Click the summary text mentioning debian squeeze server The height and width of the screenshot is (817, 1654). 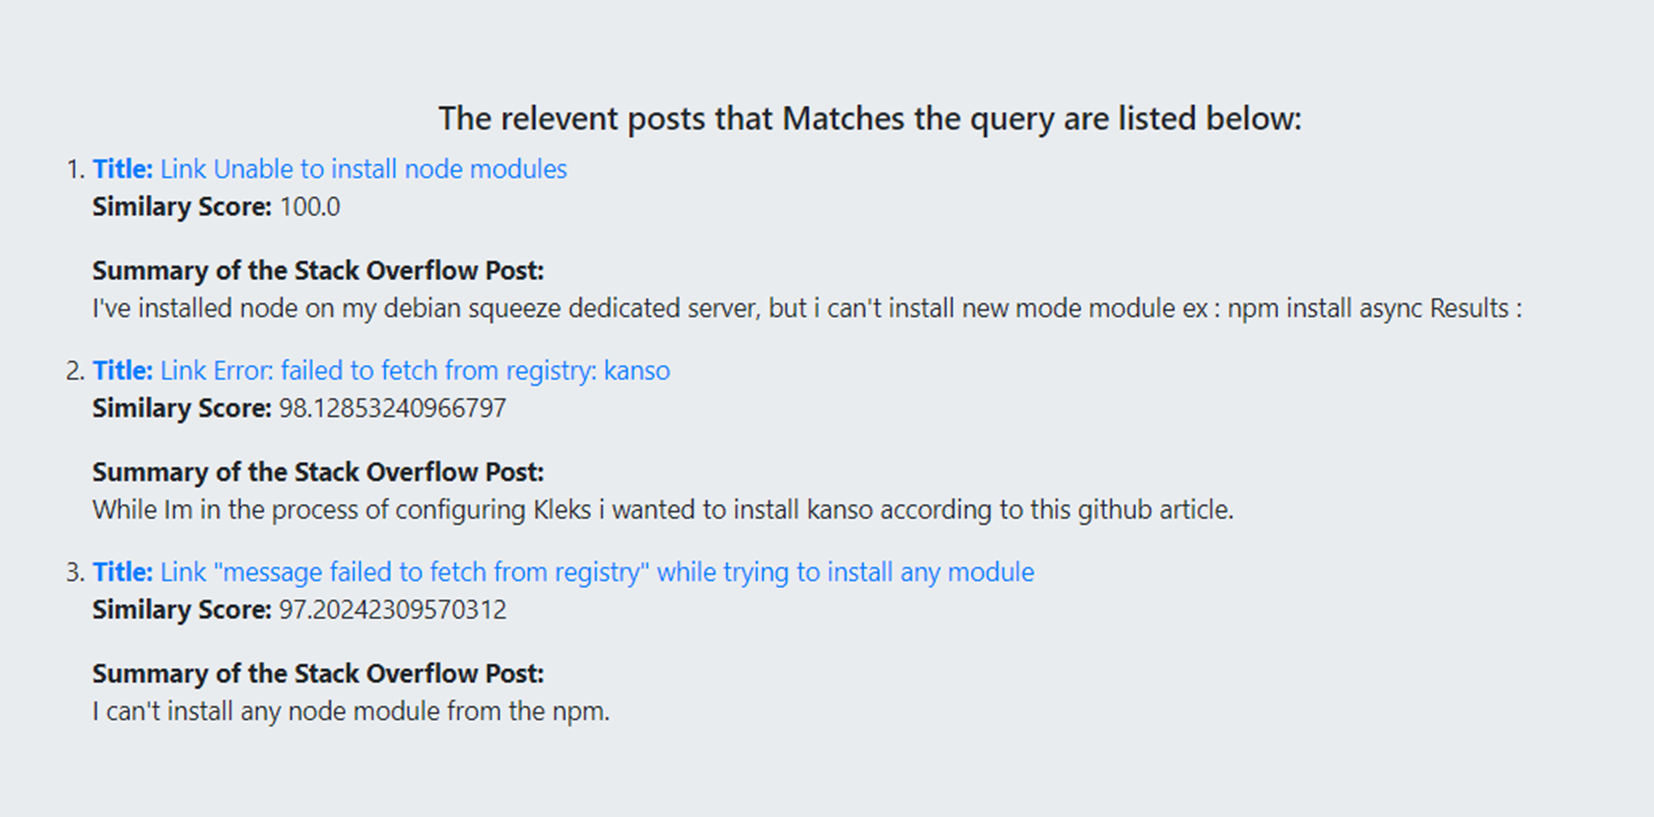pyautogui.click(x=806, y=308)
